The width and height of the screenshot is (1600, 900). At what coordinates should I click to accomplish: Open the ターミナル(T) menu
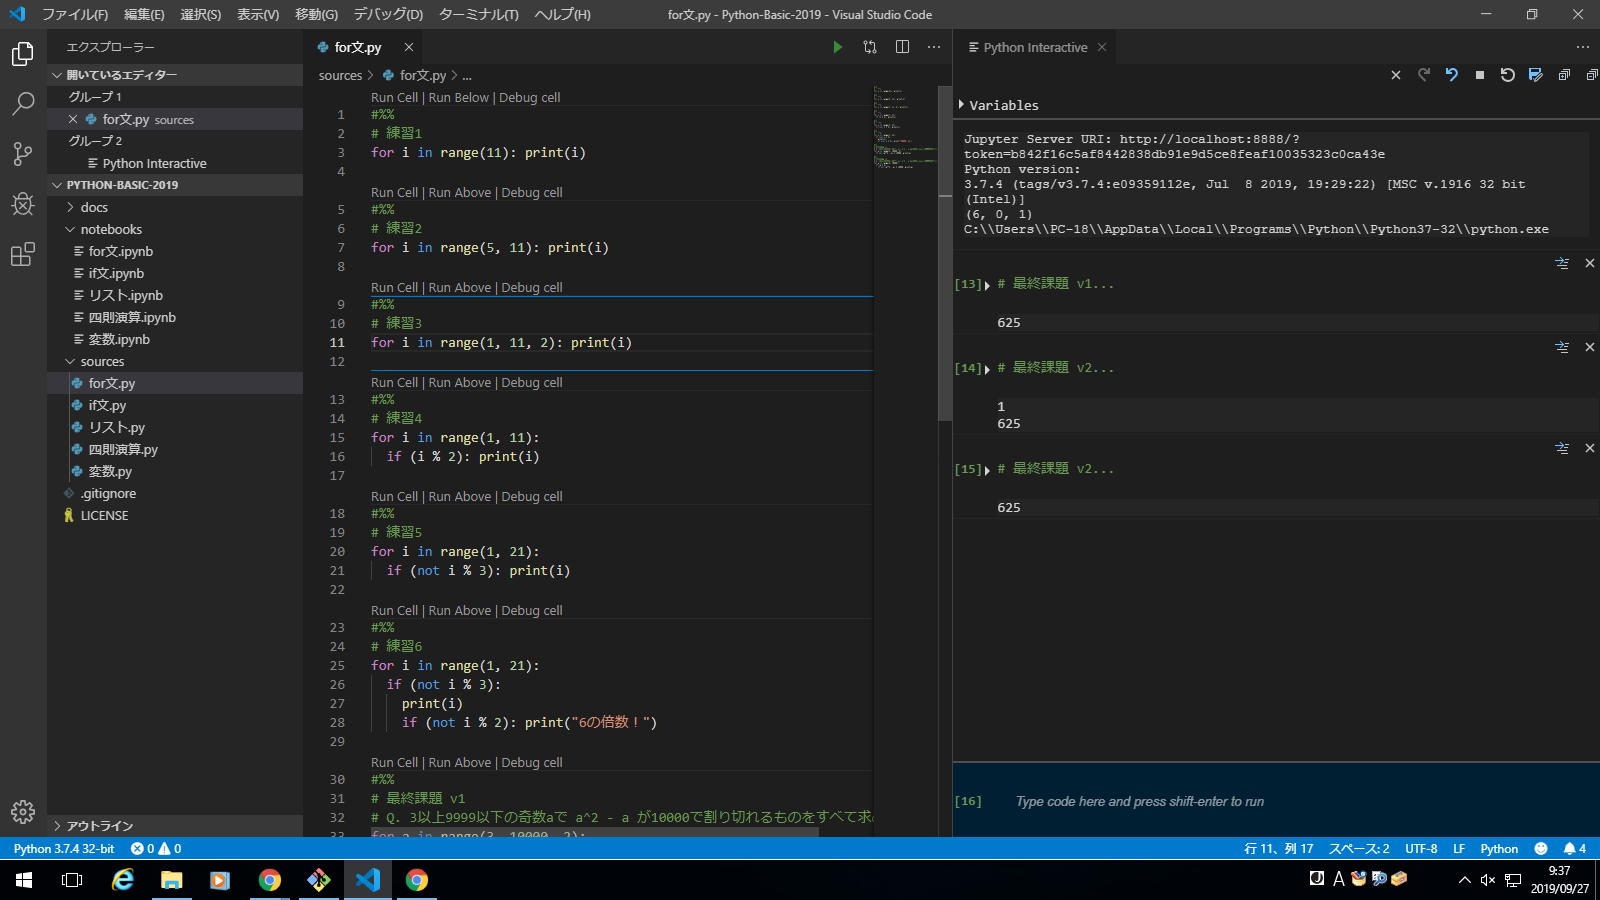[x=478, y=15]
